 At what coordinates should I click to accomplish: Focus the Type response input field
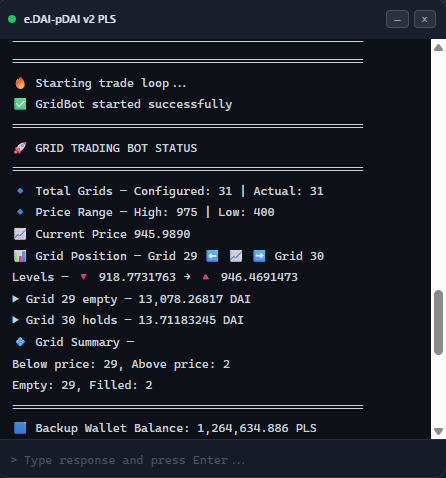pyautogui.click(x=223, y=460)
